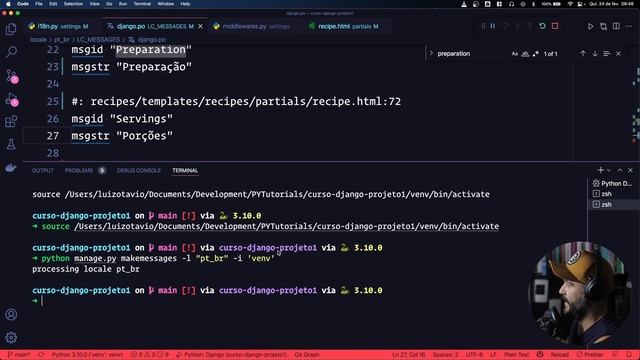Toggle Match Whole Word in find widget
Image resolution: width=640 pixels, height=360 pixels.
pos(525,54)
